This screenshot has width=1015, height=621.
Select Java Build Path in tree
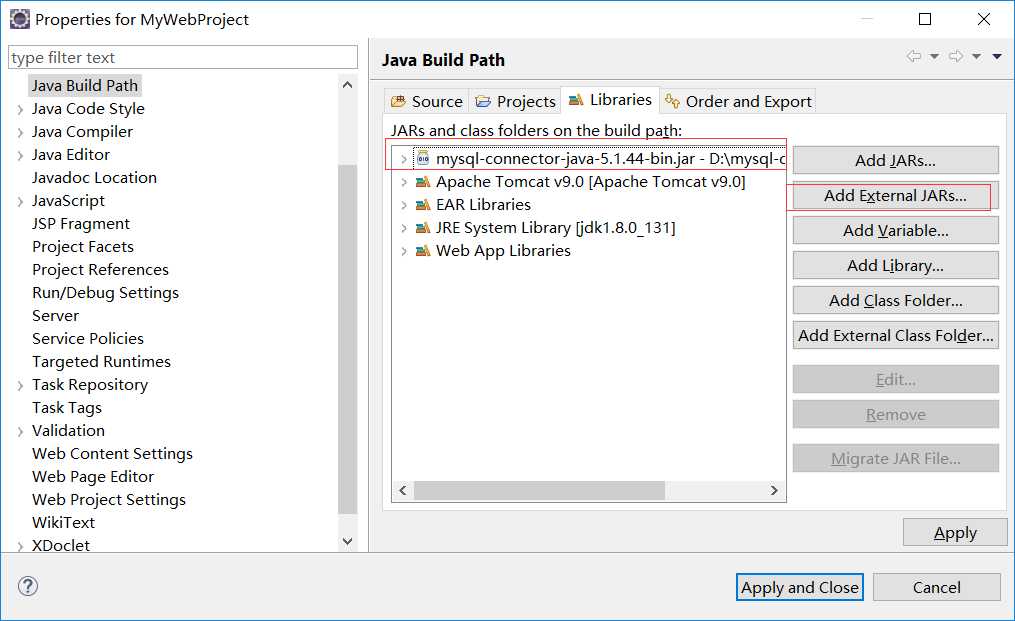[x=85, y=85]
